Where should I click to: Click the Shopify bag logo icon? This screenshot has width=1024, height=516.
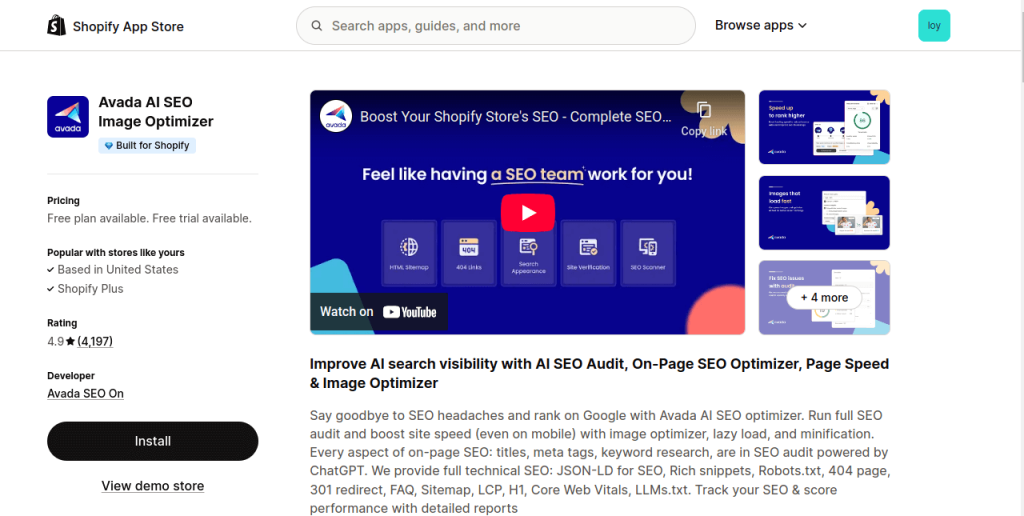click(56, 25)
